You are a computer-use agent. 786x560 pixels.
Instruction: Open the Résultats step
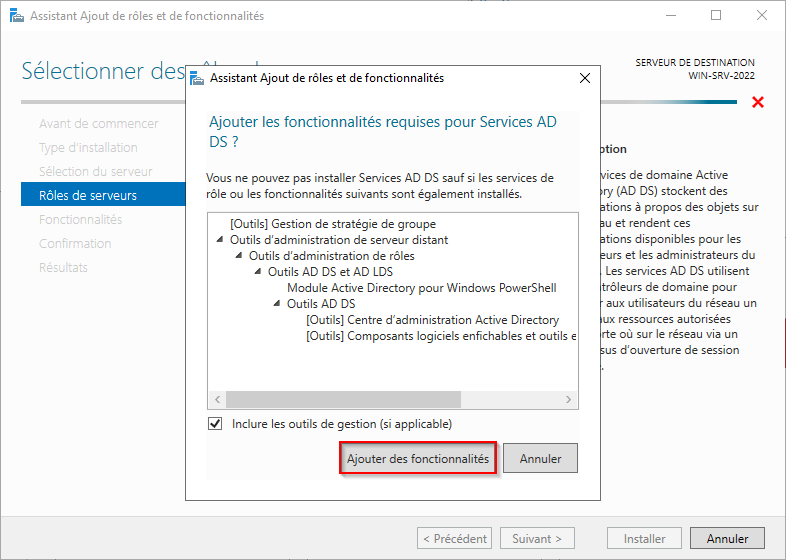[63, 268]
